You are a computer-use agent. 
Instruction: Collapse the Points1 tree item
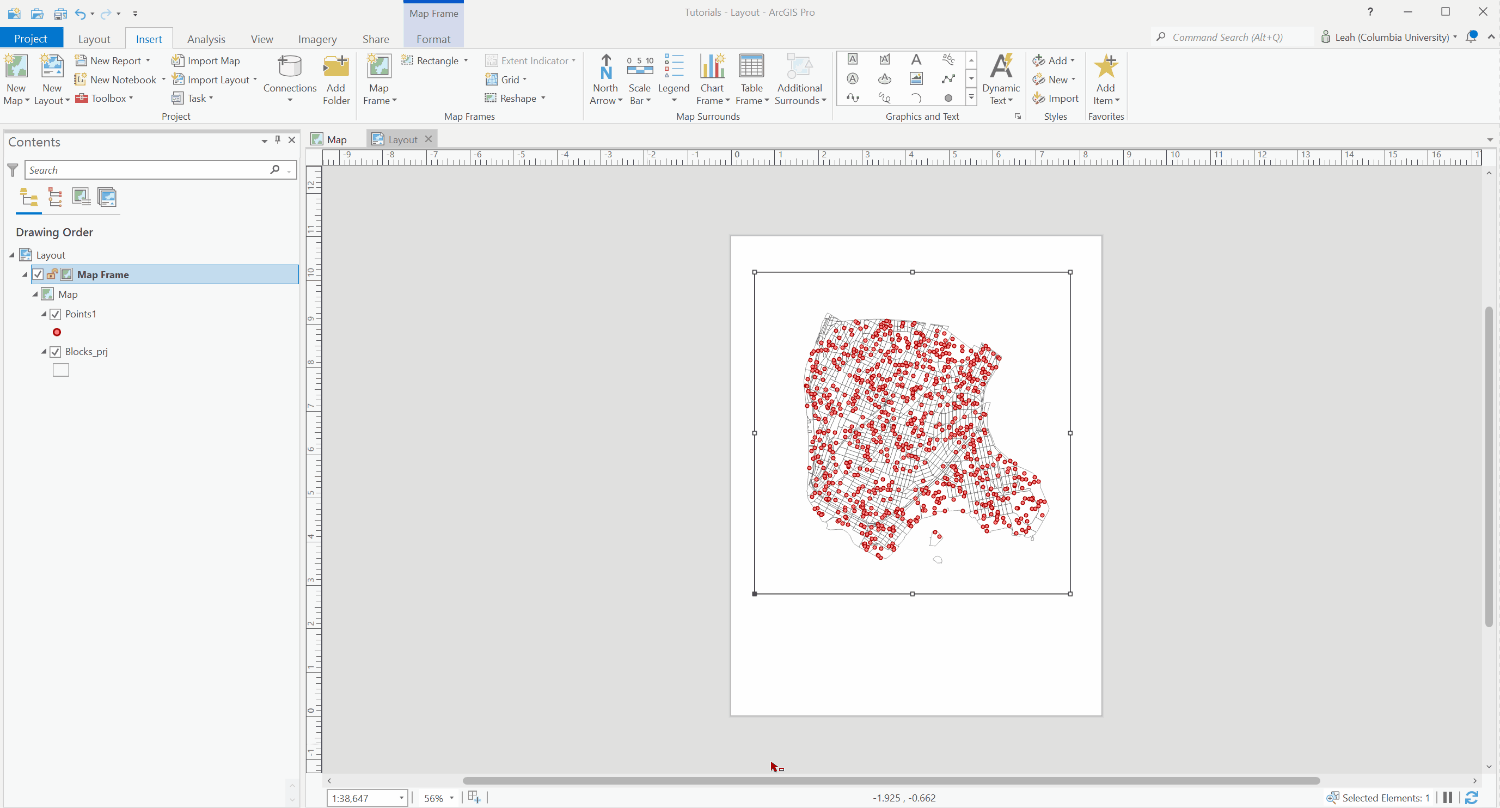tap(45, 313)
